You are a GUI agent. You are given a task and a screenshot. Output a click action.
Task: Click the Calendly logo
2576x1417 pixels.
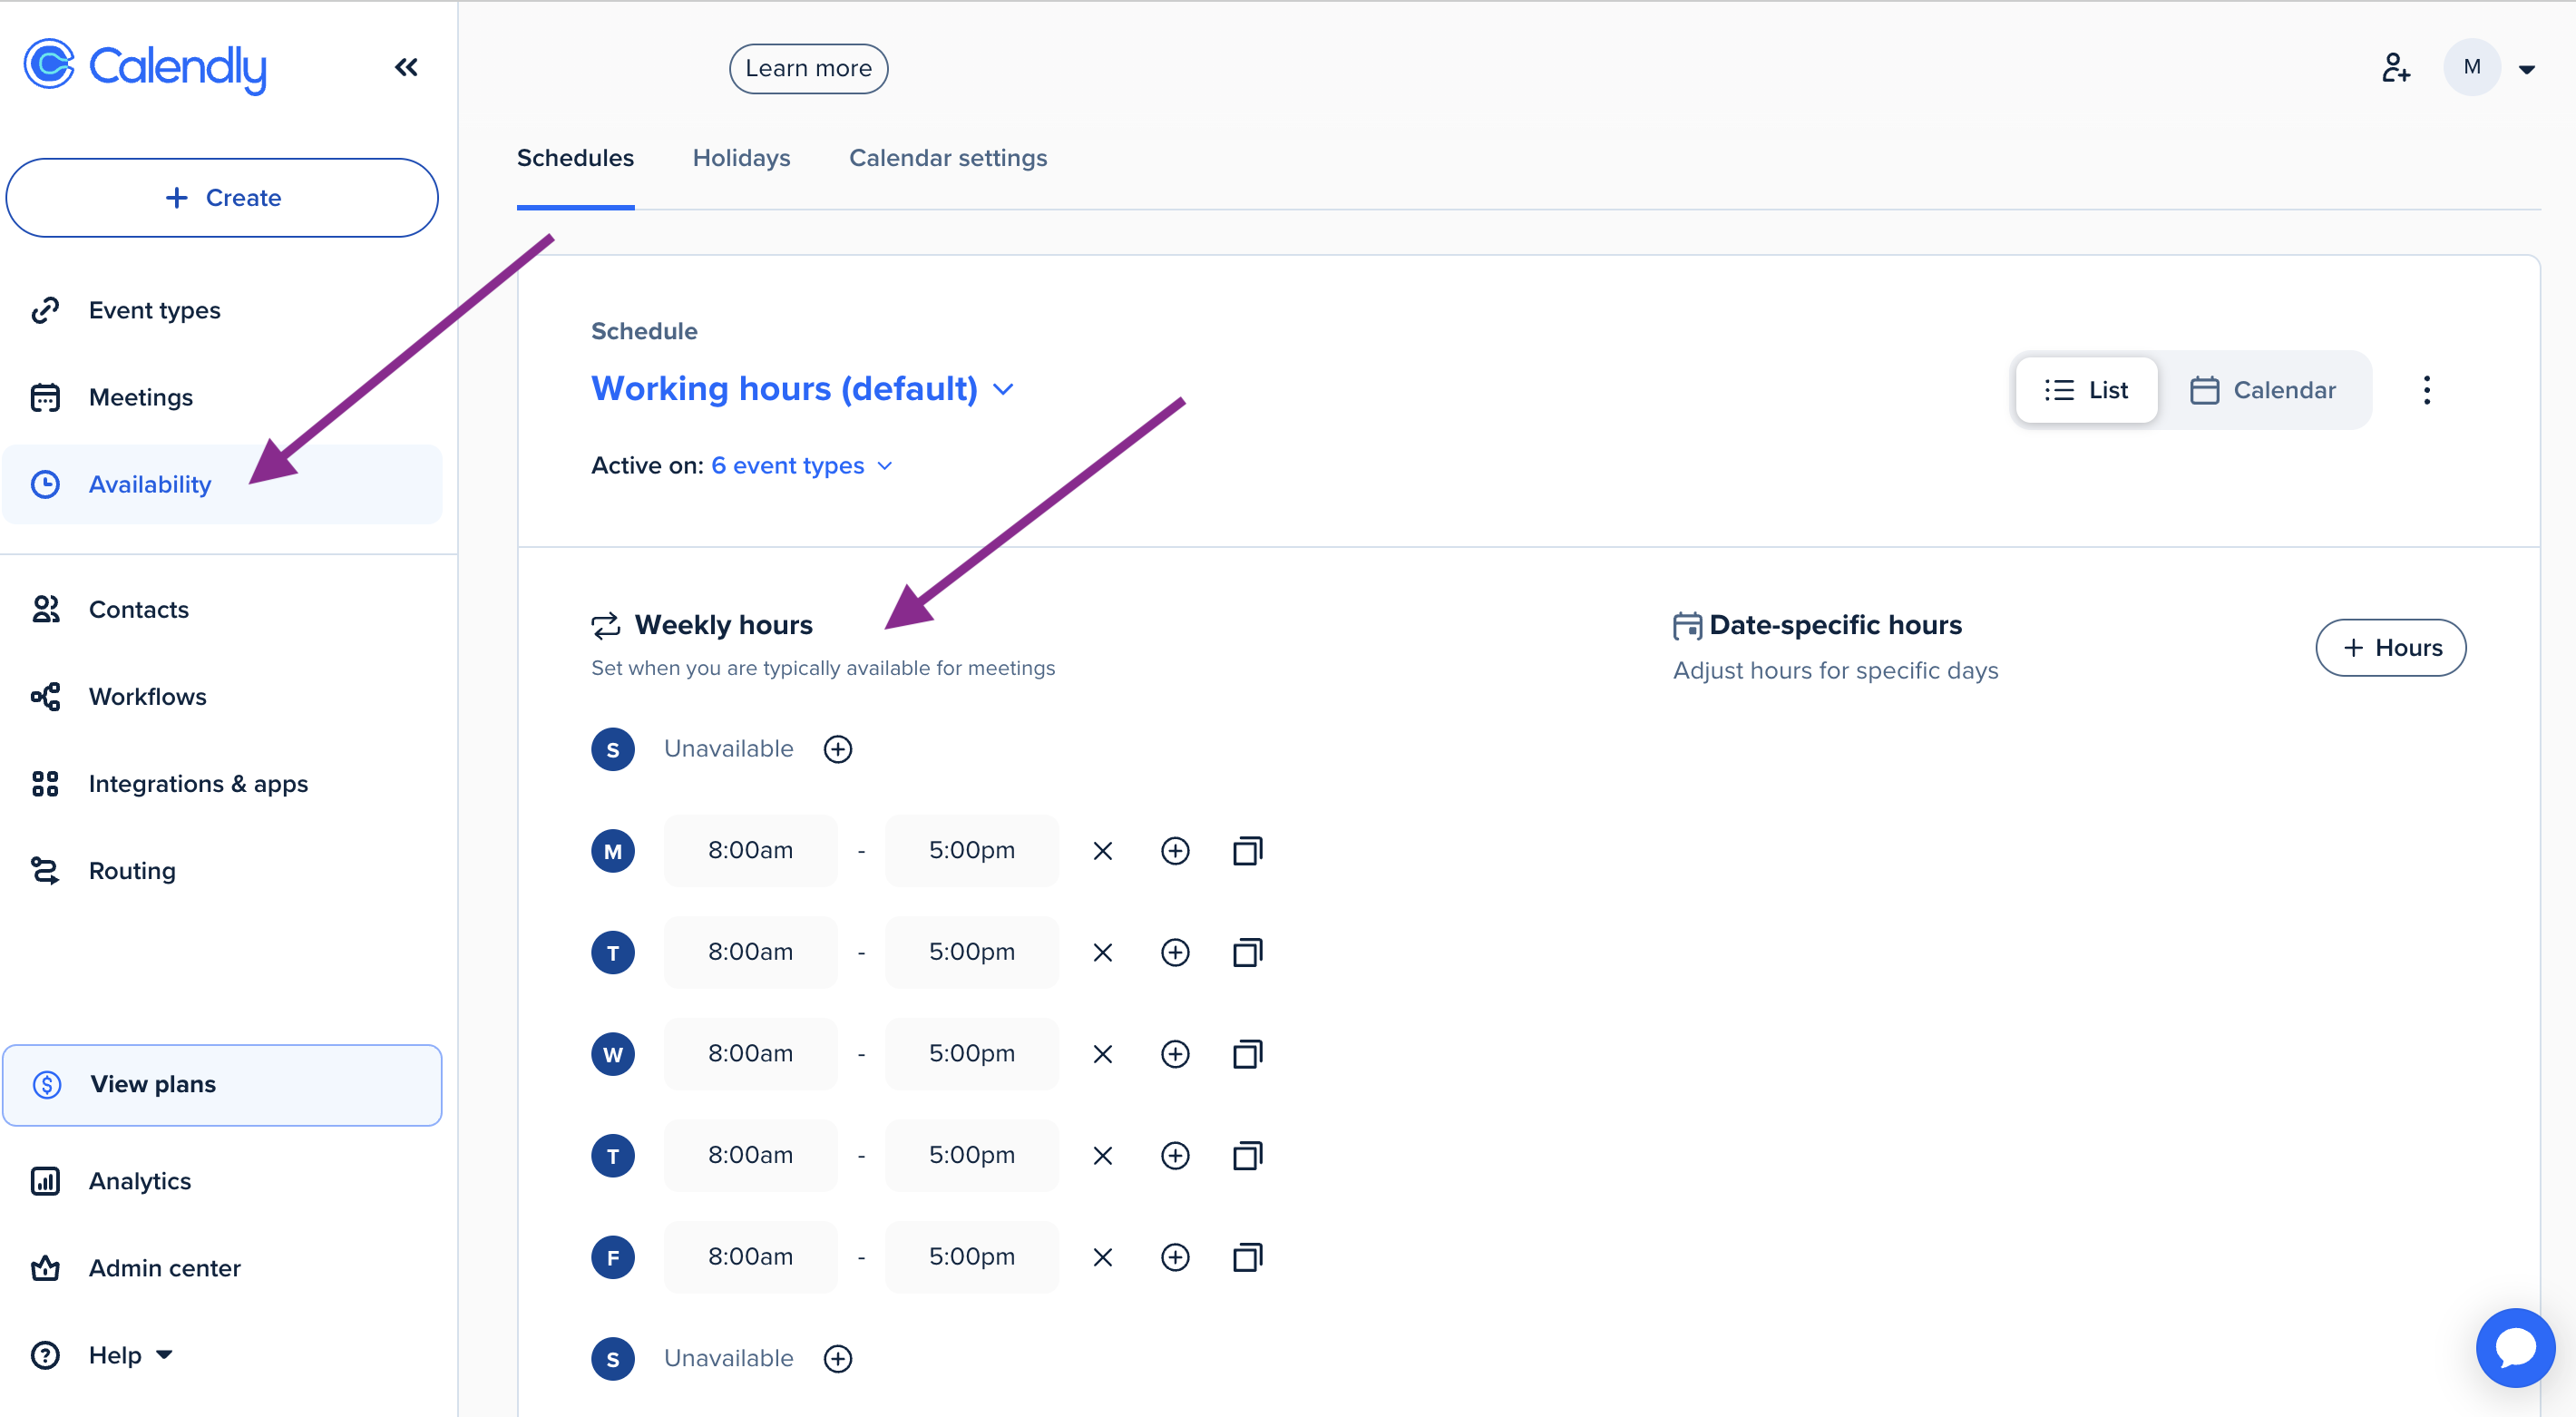(x=146, y=66)
